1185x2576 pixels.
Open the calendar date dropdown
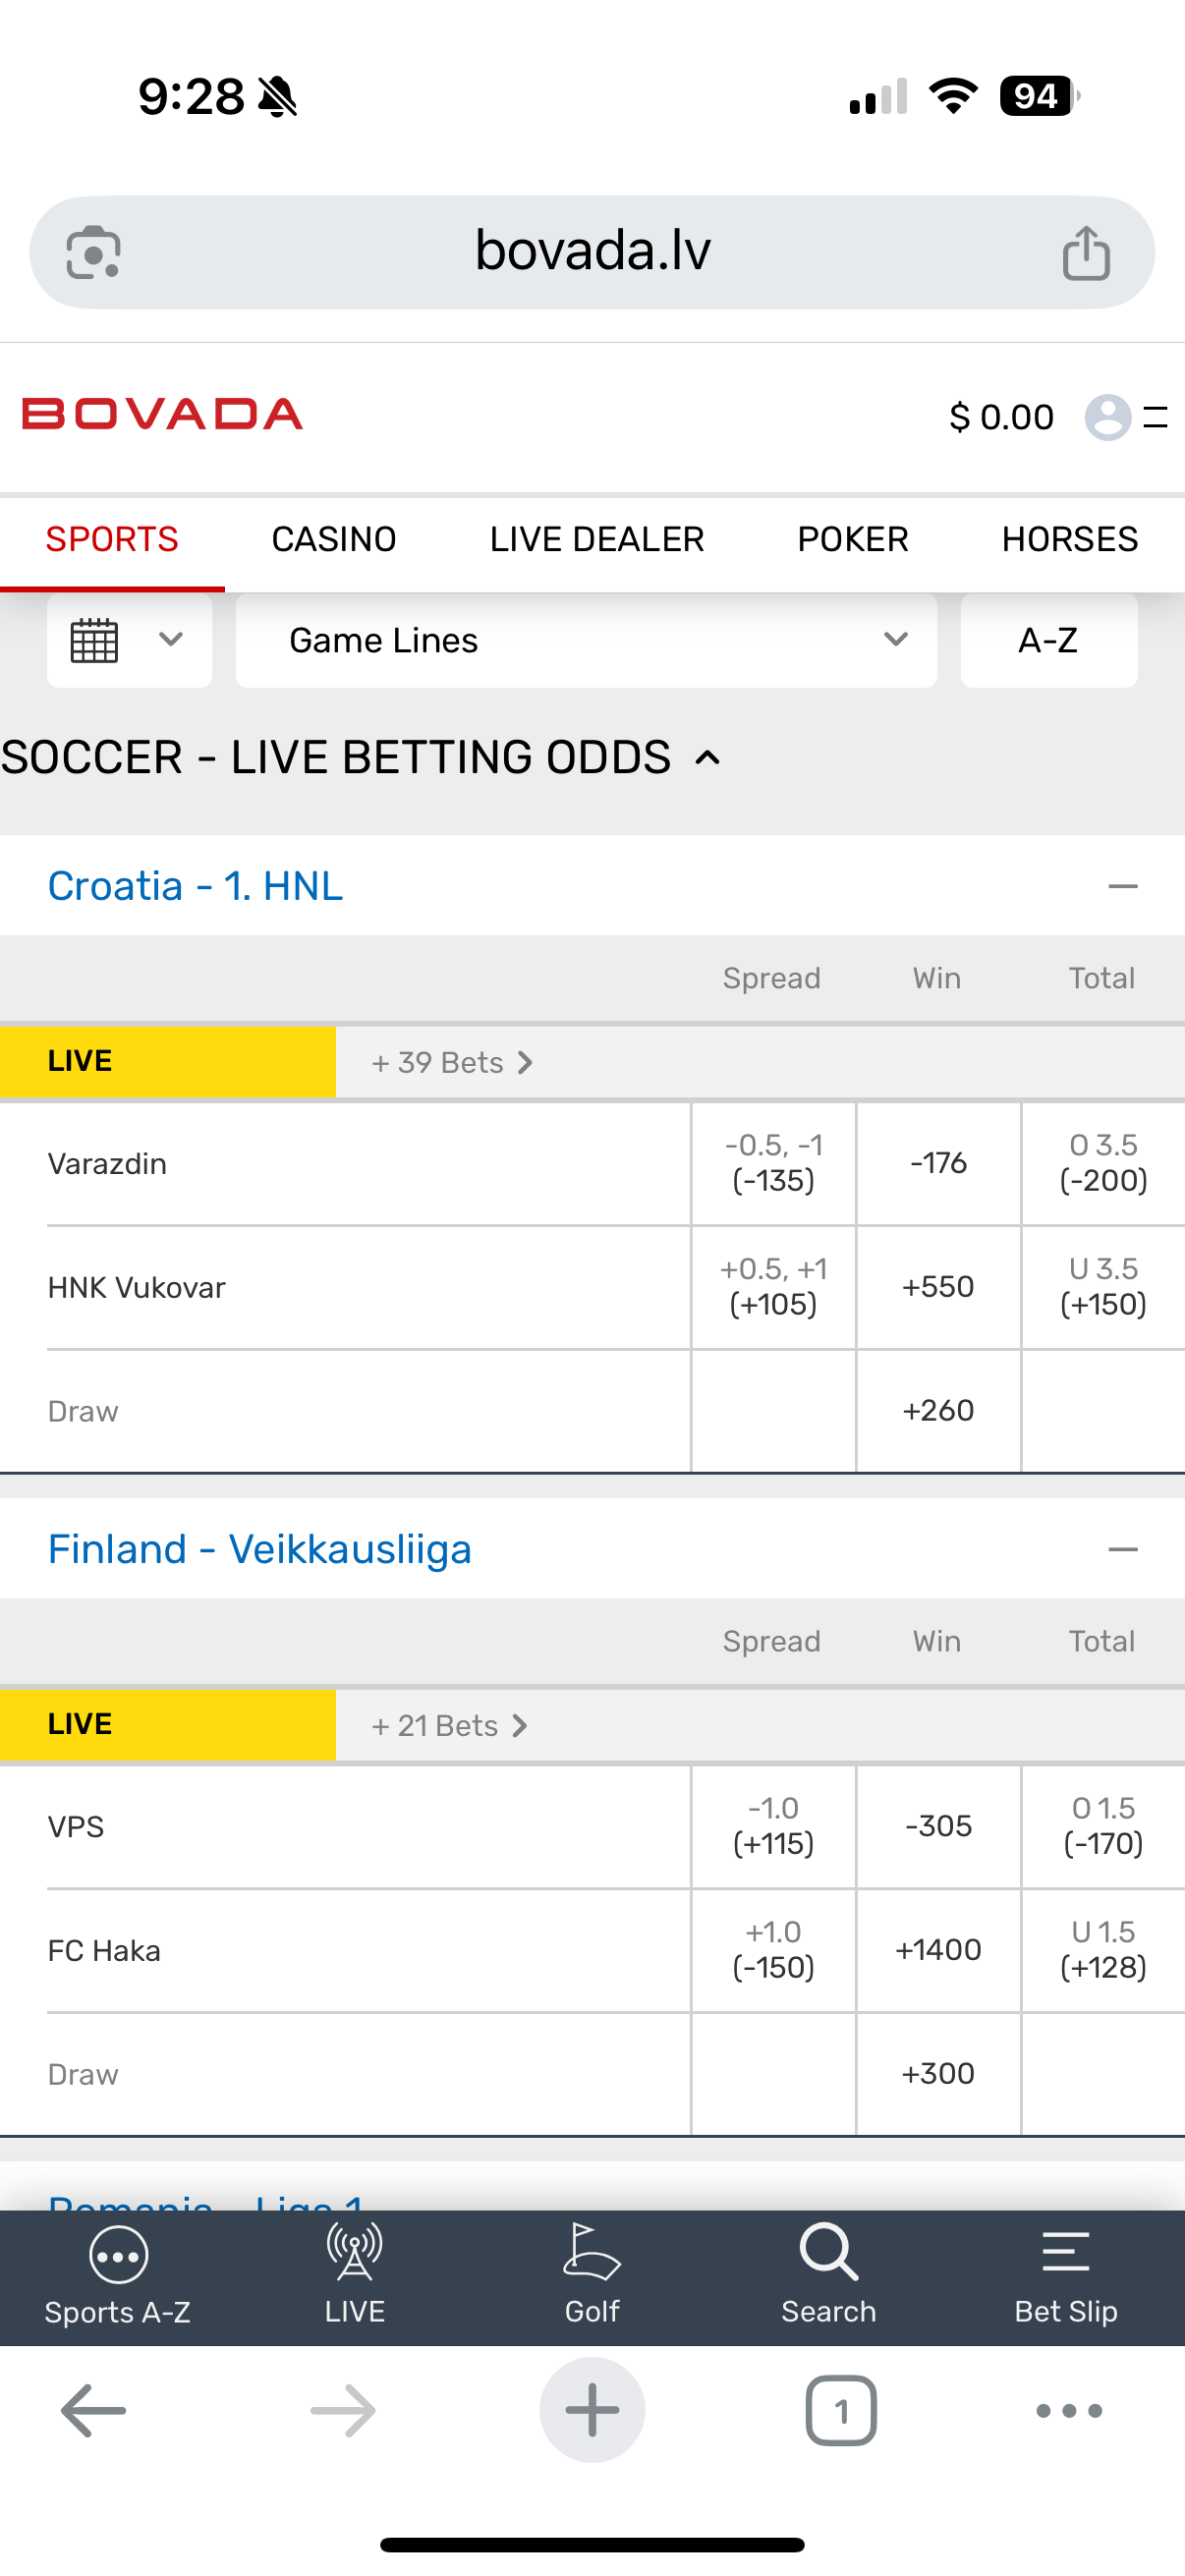tap(129, 640)
